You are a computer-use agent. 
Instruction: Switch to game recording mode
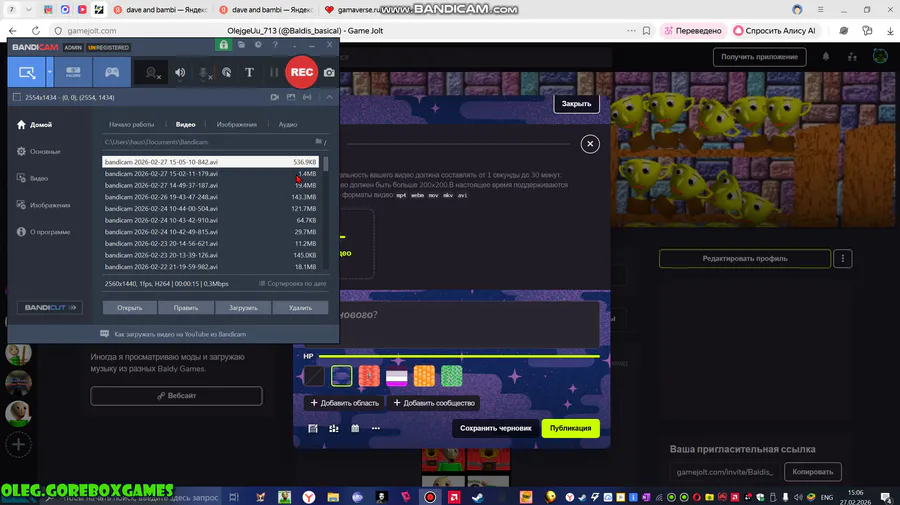pyautogui.click(x=112, y=72)
